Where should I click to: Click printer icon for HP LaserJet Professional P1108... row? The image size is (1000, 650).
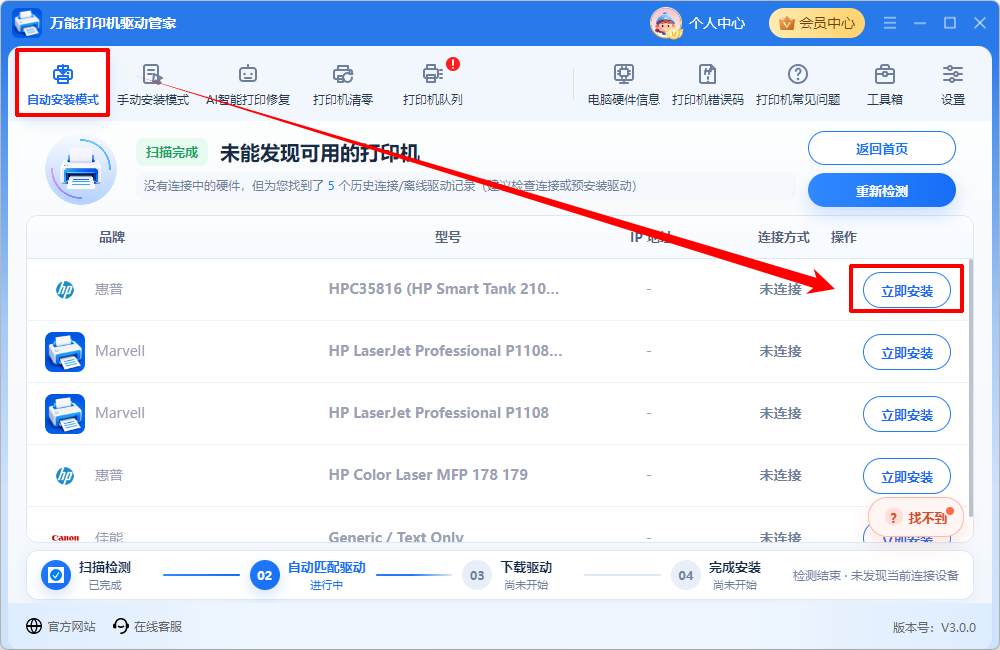(x=65, y=351)
